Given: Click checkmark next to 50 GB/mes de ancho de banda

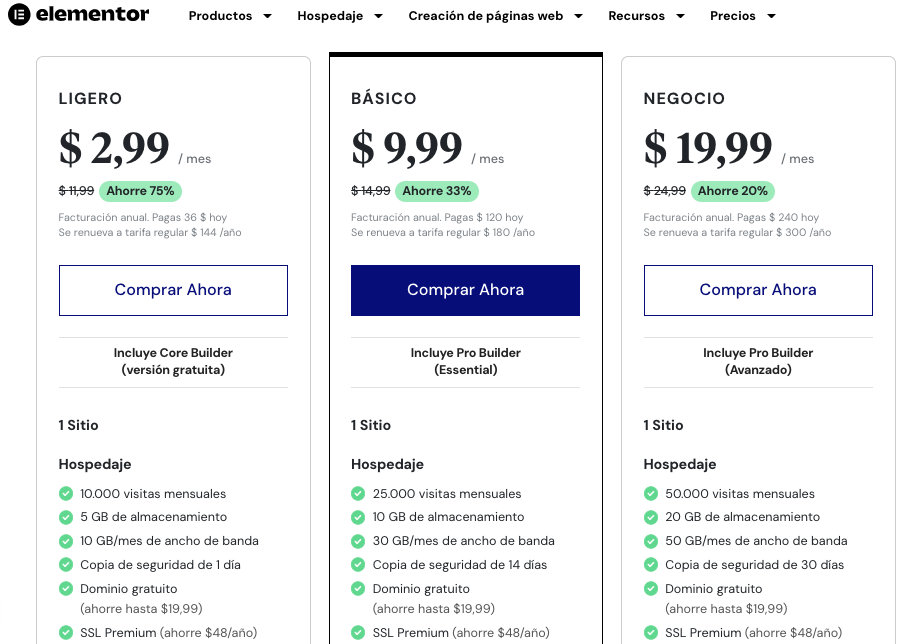Looking at the screenshot, I should click(651, 541).
